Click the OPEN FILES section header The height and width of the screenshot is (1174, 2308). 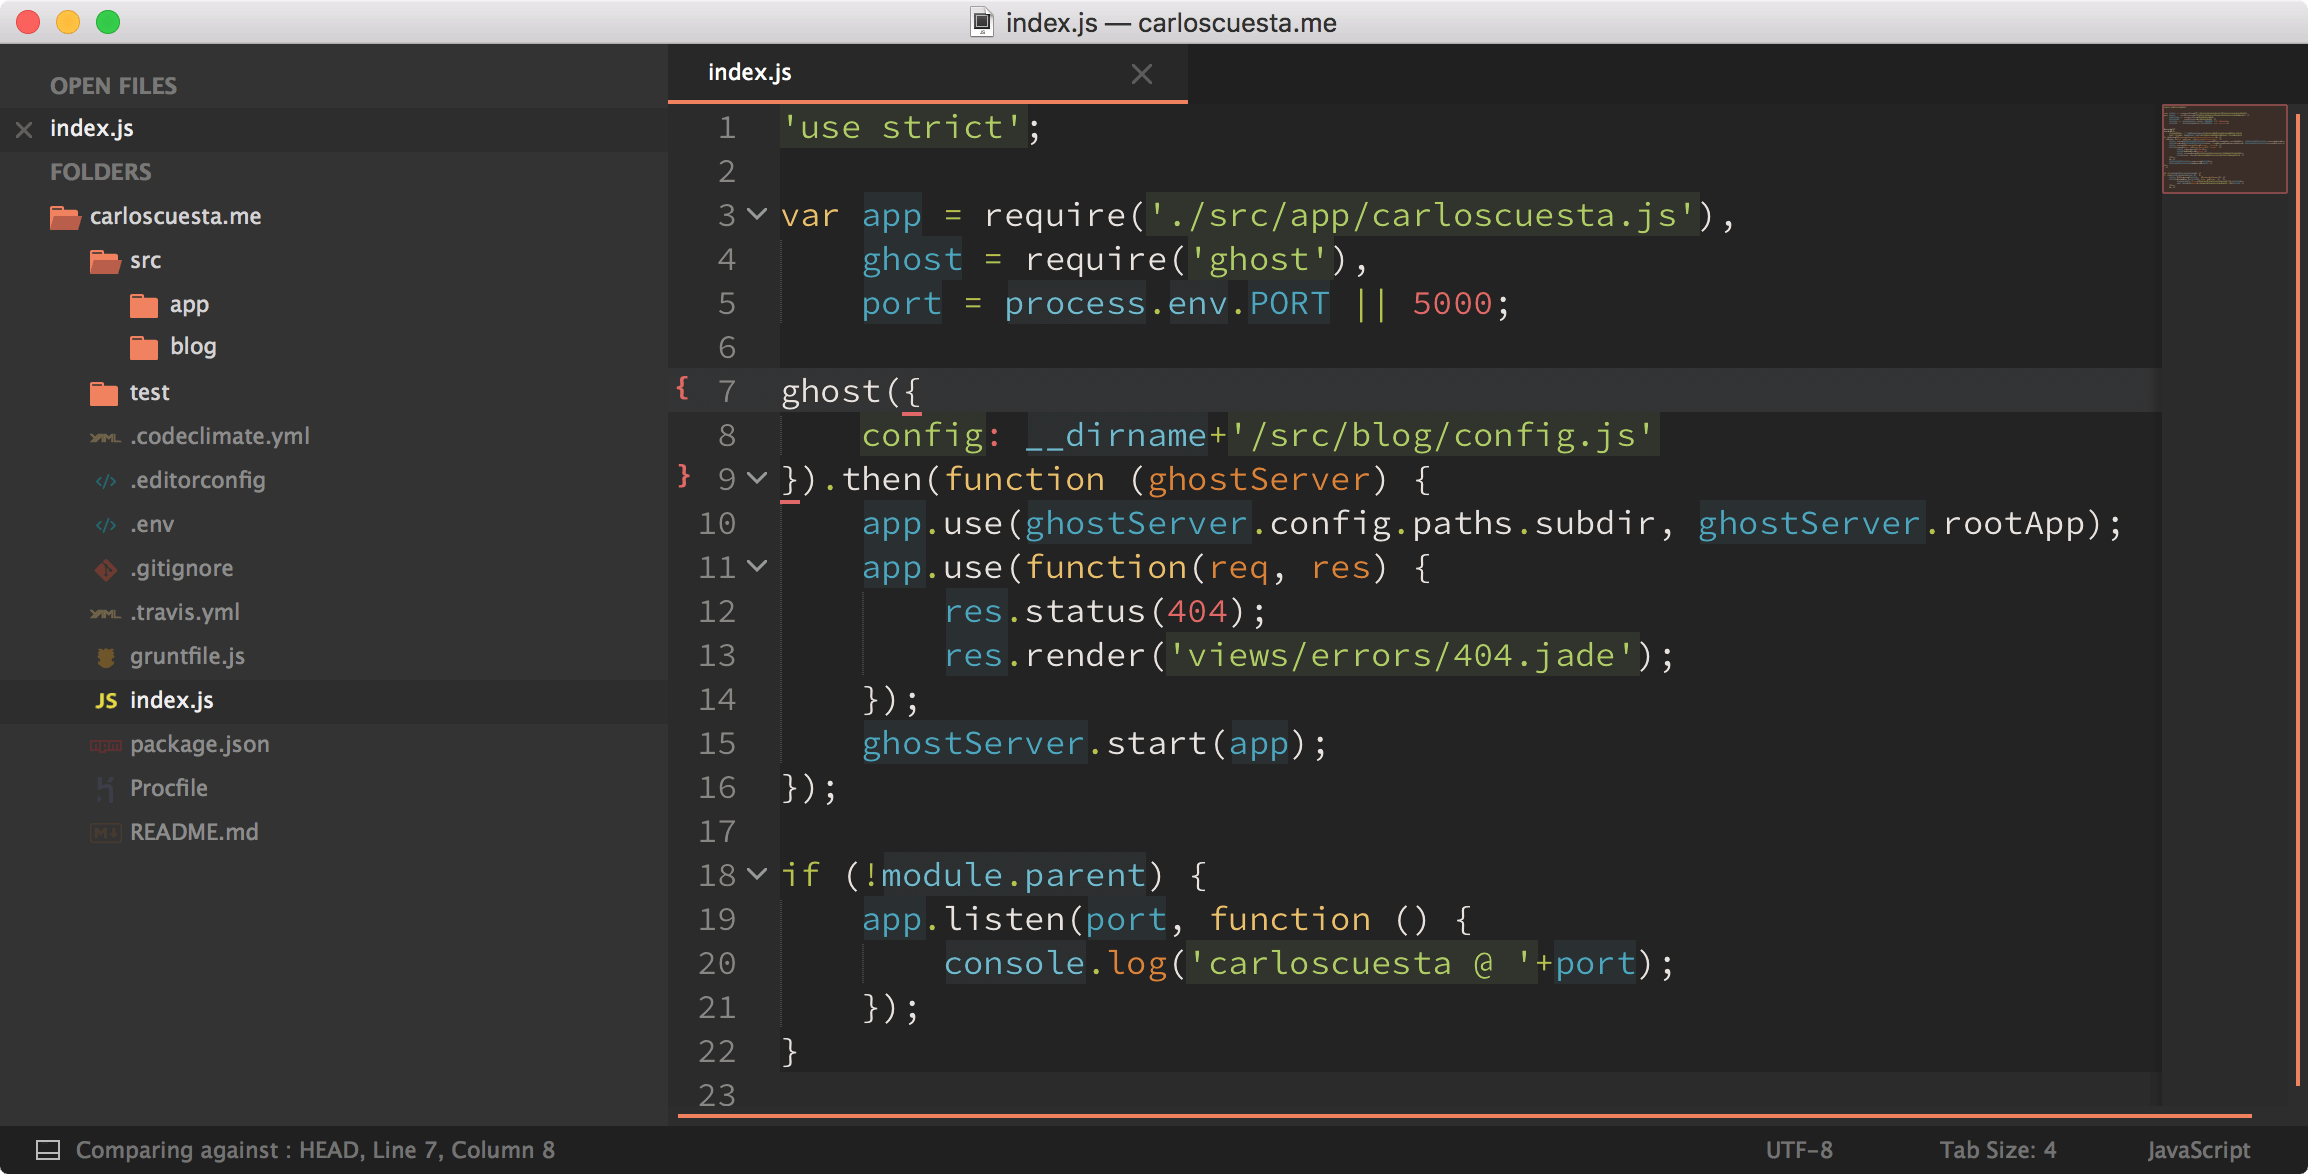pos(113,86)
